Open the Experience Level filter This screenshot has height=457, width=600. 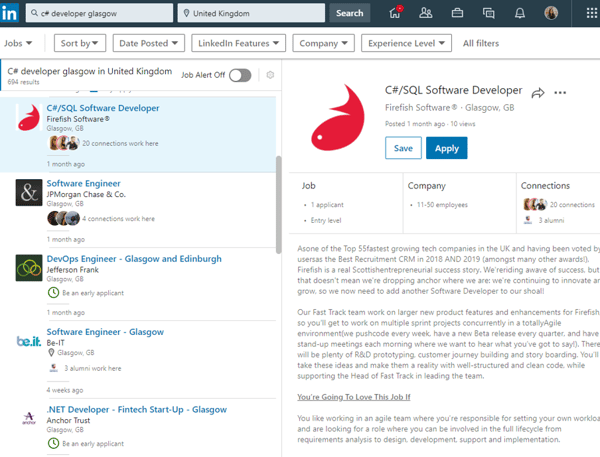(406, 43)
